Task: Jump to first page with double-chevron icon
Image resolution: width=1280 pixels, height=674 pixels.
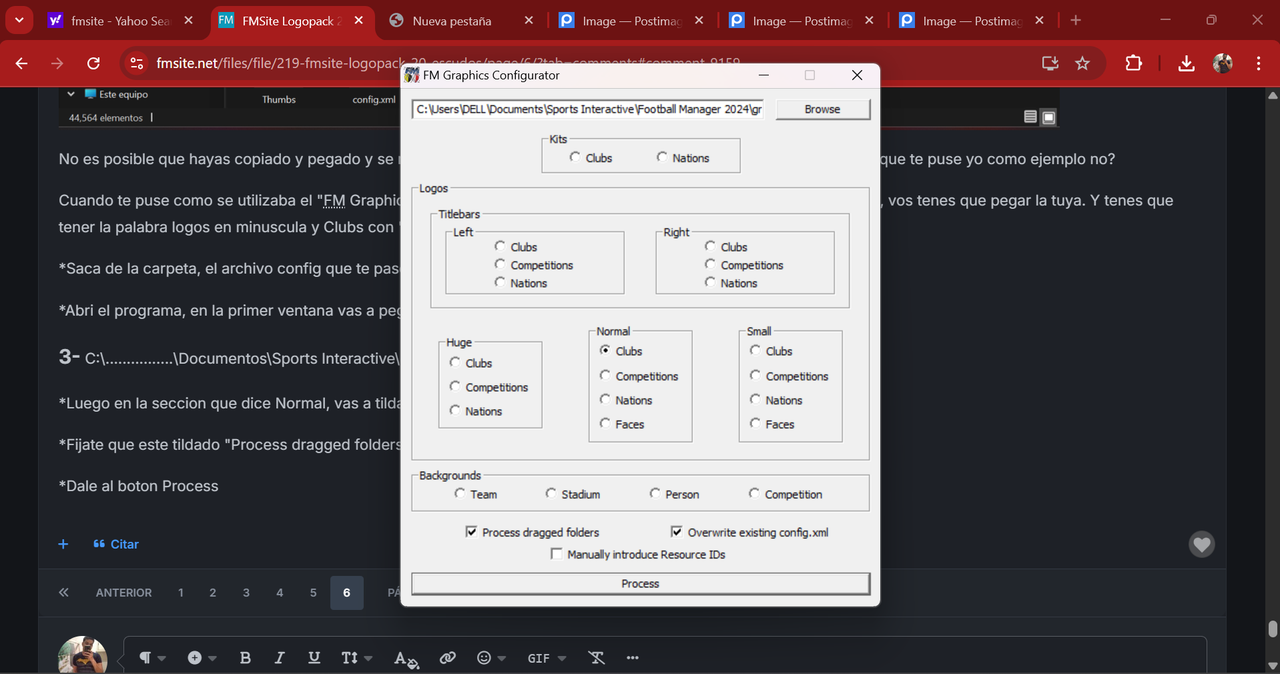Action: [64, 593]
